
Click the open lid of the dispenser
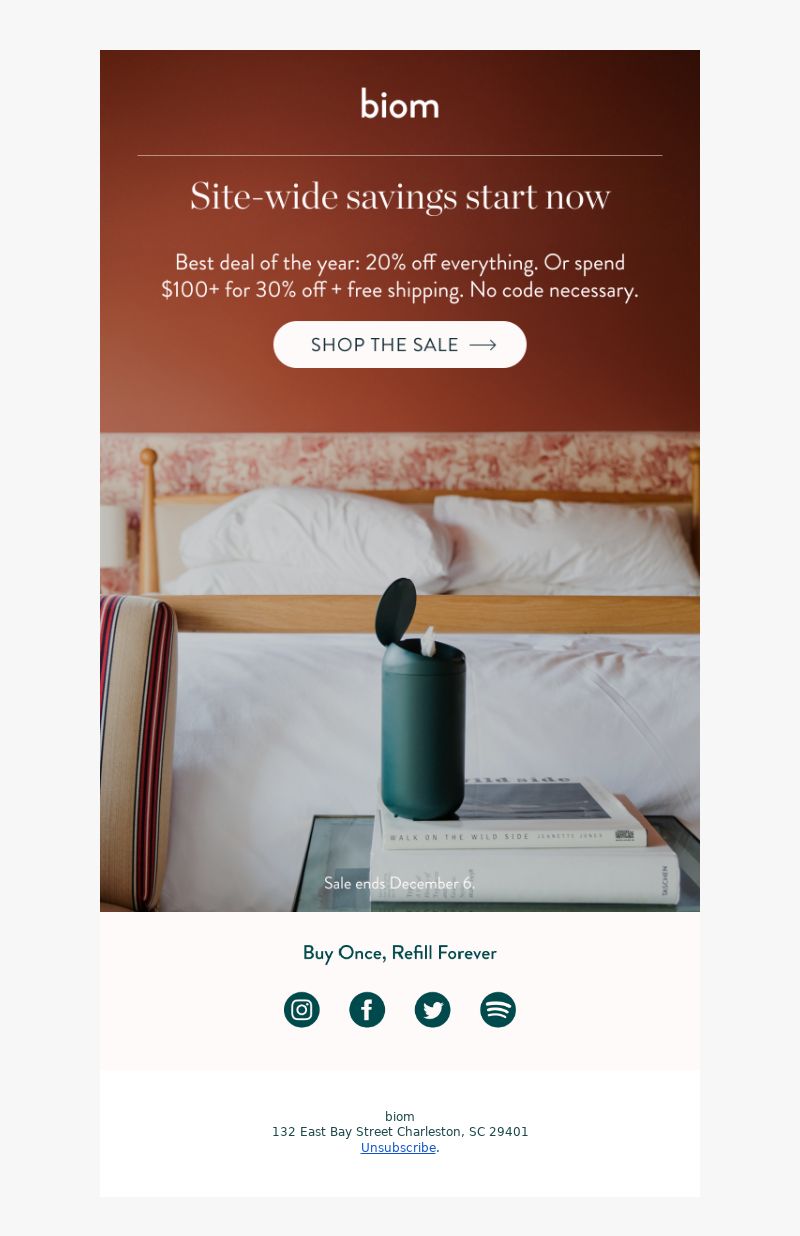pos(396,612)
